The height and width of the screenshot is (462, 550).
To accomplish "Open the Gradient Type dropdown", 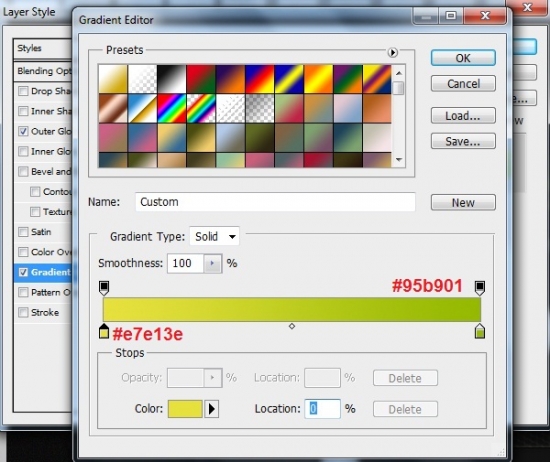I will 215,236.
